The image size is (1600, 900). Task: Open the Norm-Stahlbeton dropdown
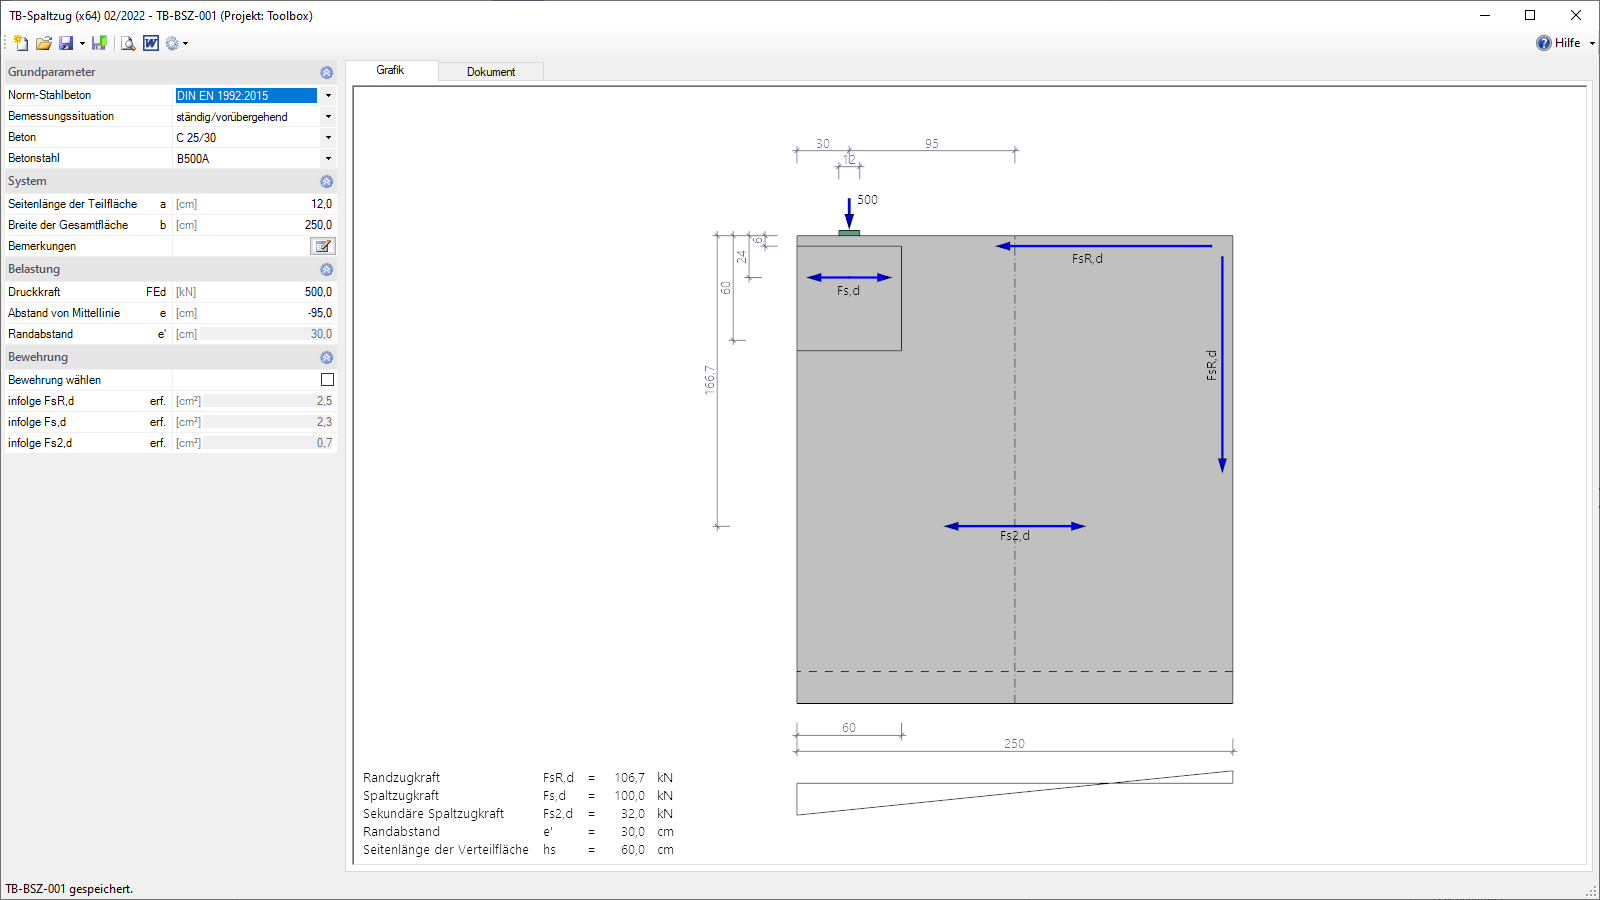(328, 95)
